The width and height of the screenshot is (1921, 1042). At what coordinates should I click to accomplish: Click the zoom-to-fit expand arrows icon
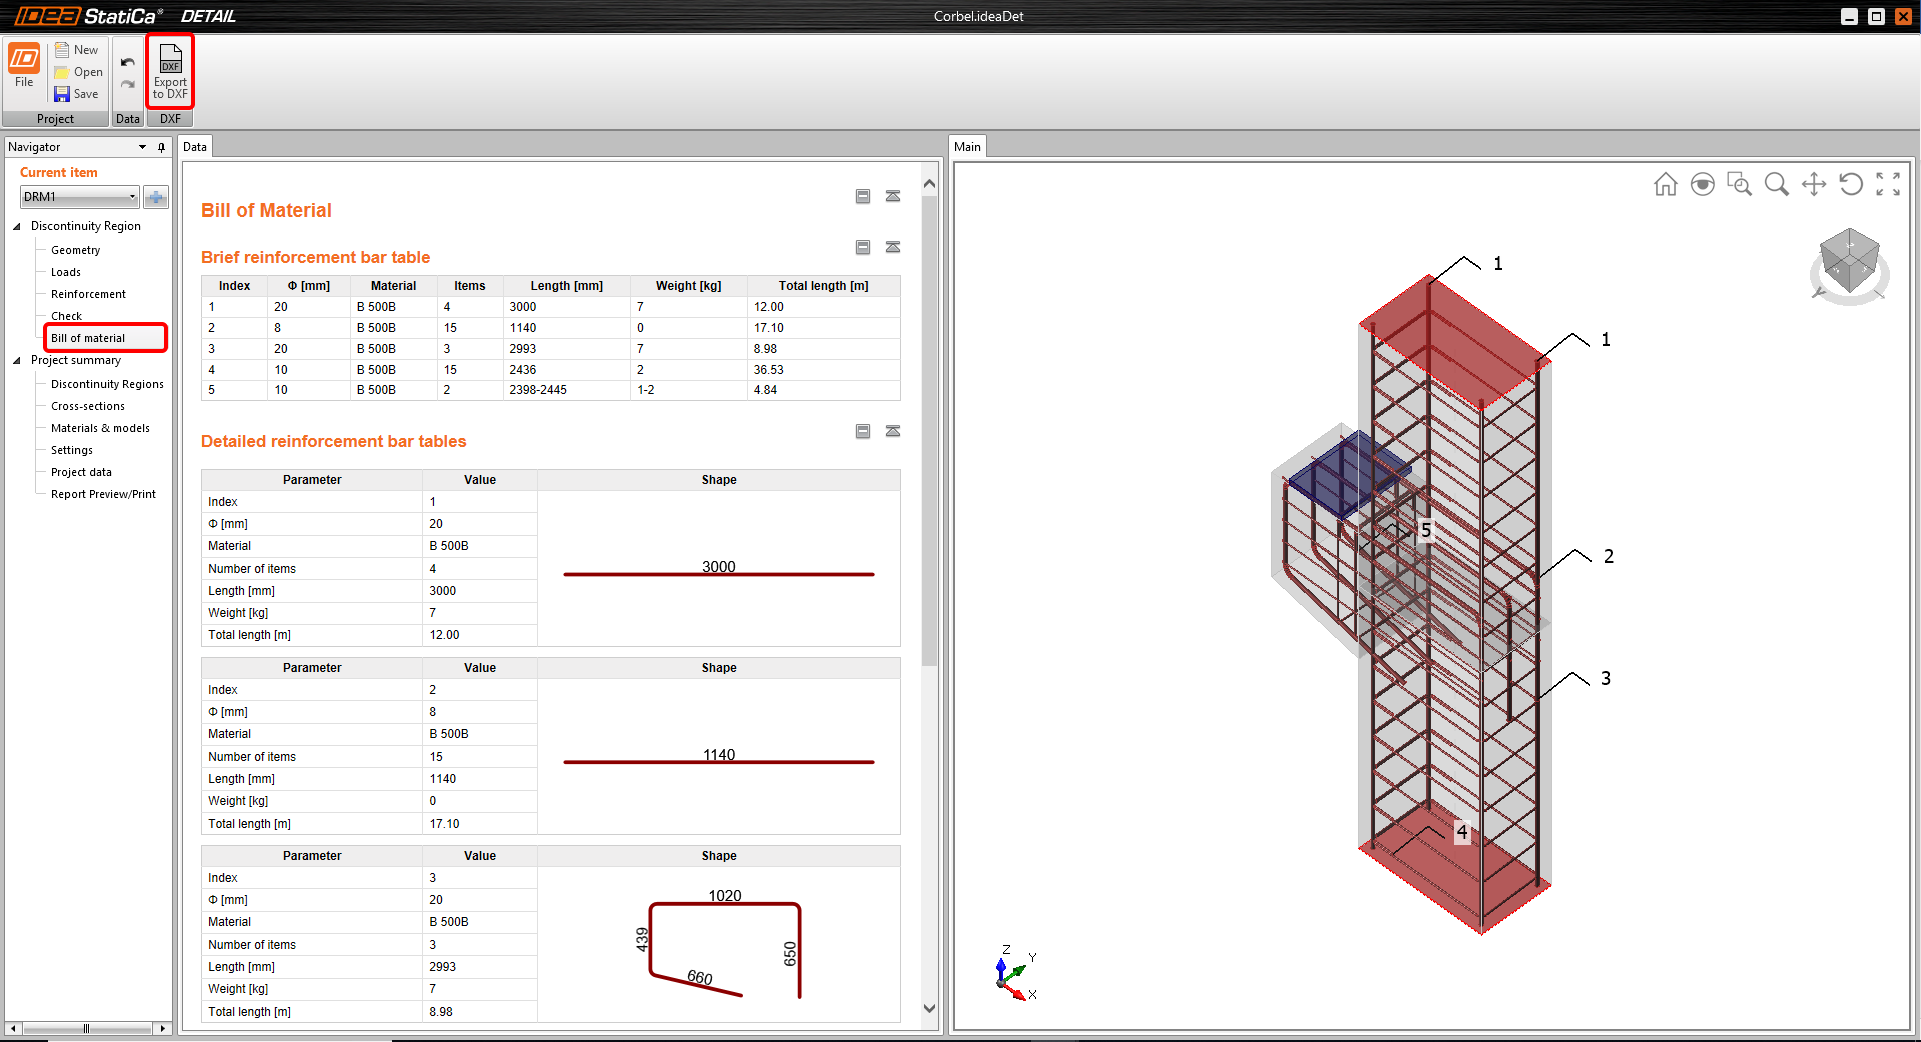pos(1887,185)
